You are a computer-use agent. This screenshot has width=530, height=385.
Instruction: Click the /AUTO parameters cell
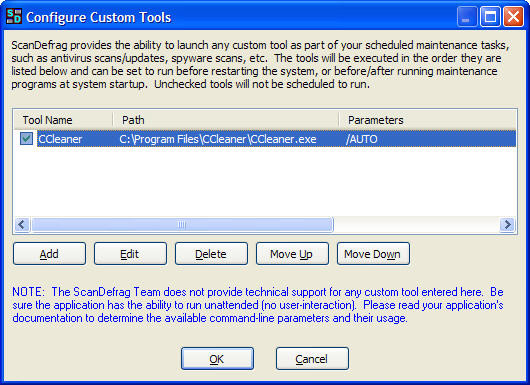tap(361, 139)
